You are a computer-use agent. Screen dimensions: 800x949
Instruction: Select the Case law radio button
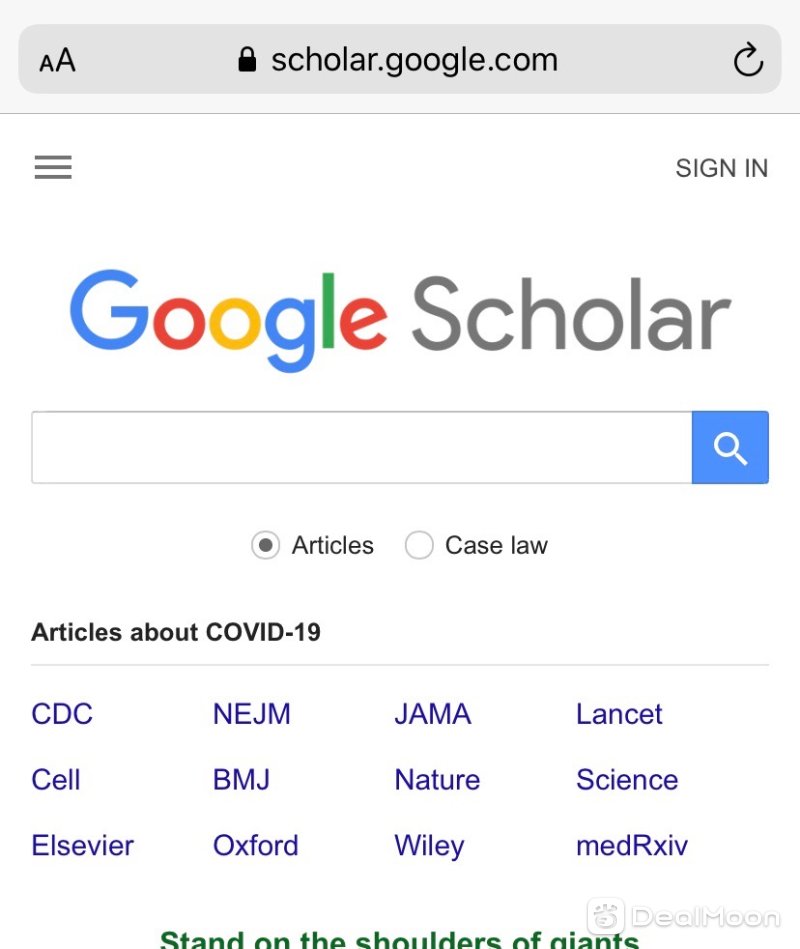(419, 545)
